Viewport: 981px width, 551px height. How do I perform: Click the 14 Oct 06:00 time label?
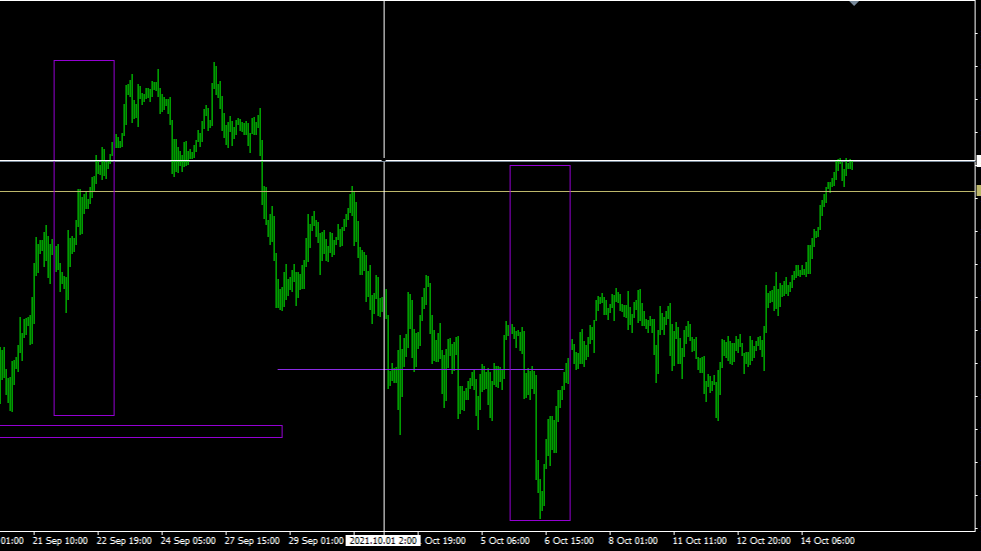(828, 540)
